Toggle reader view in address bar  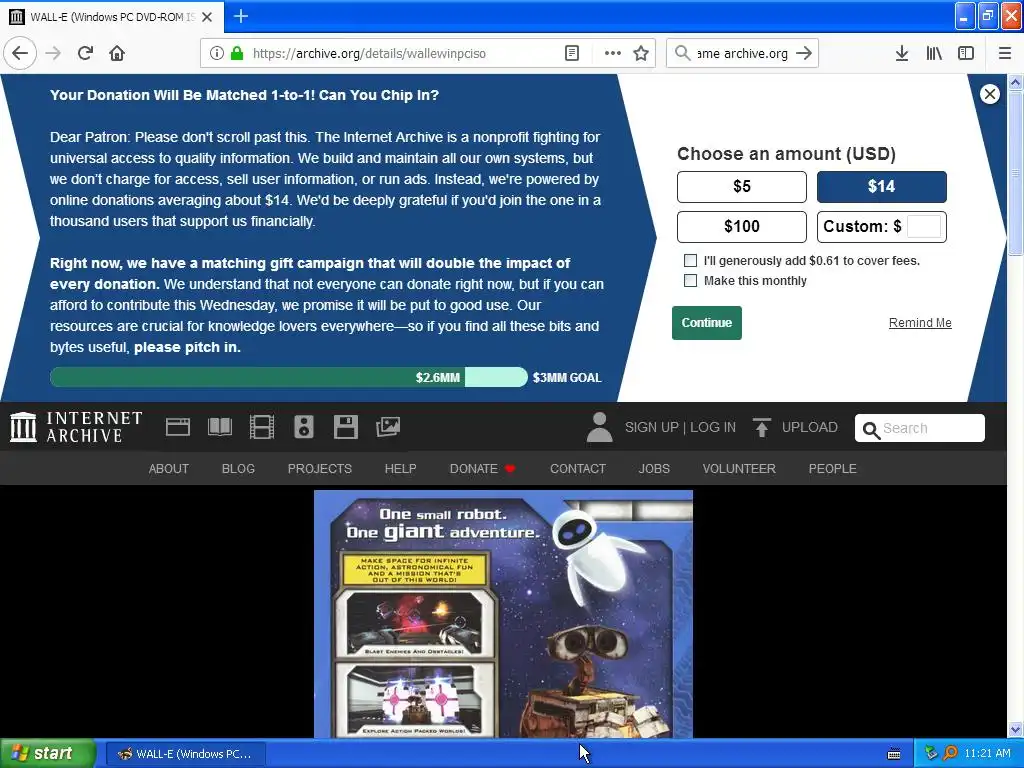click(571, 53)
